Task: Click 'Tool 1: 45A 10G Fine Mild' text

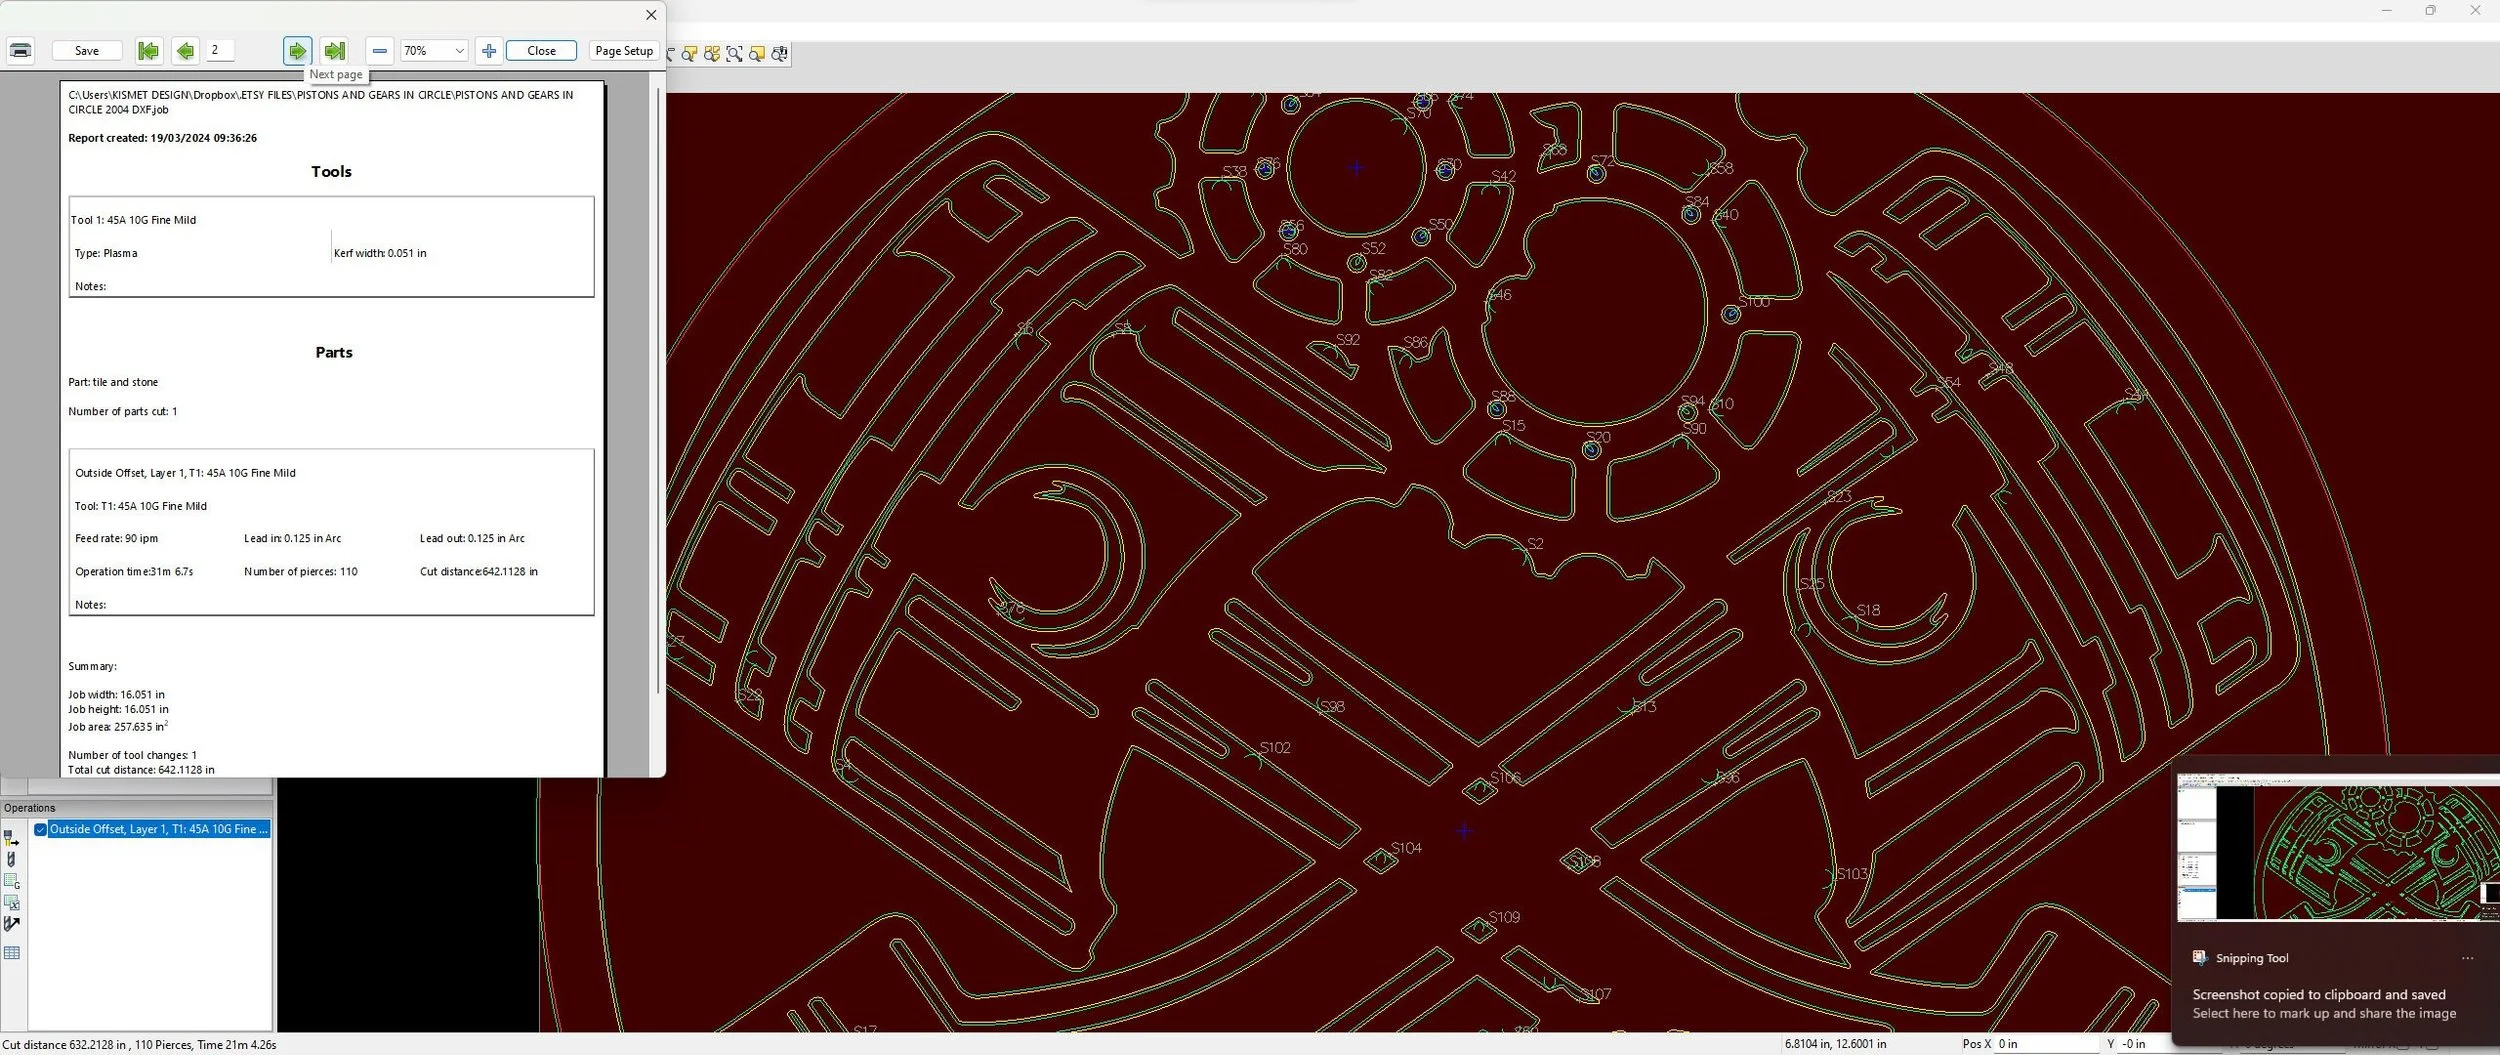Action: (134, 220)
